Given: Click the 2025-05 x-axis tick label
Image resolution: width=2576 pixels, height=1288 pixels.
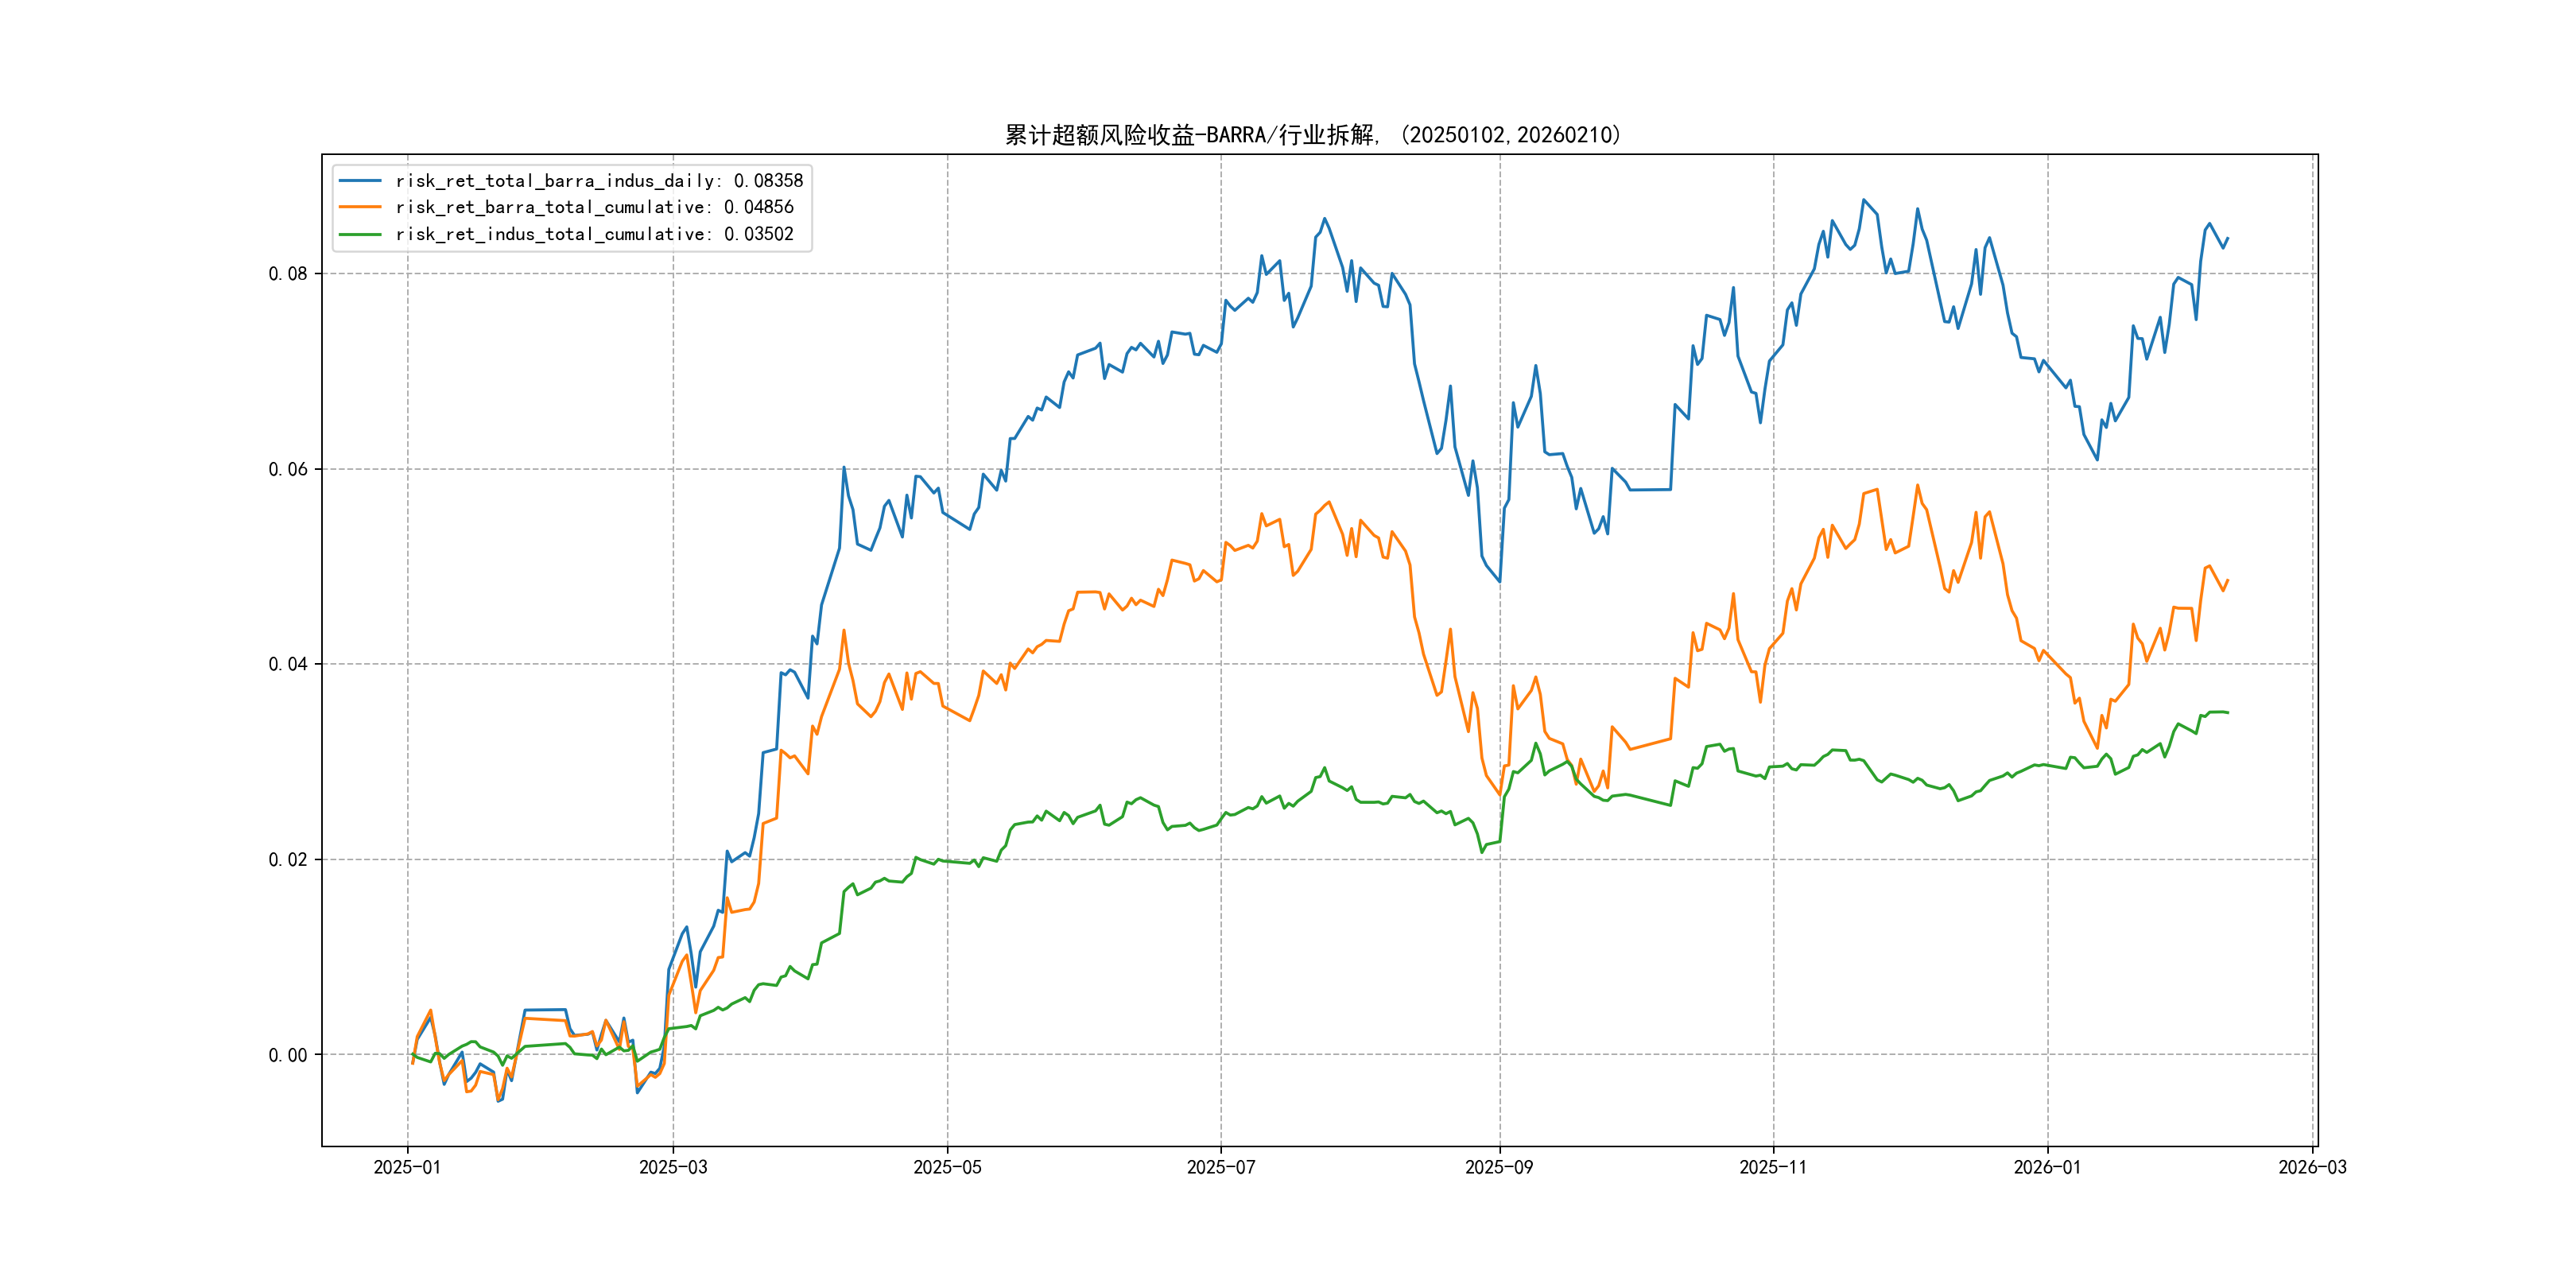Looking at the screenshot, I should (947, 1167).
